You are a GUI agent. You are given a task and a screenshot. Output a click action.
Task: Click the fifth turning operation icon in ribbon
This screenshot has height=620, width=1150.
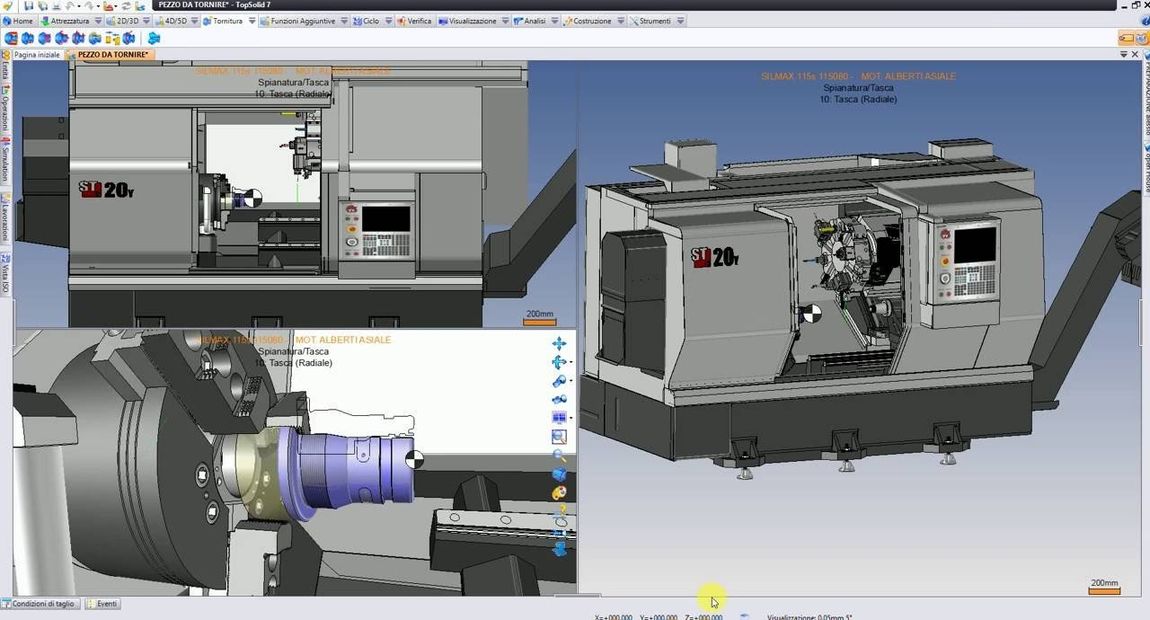78,38
